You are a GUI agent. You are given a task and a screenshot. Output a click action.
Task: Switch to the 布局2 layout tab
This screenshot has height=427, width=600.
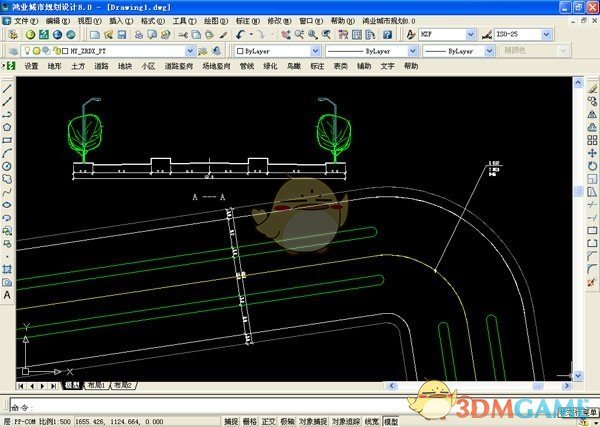pos(123,386)
